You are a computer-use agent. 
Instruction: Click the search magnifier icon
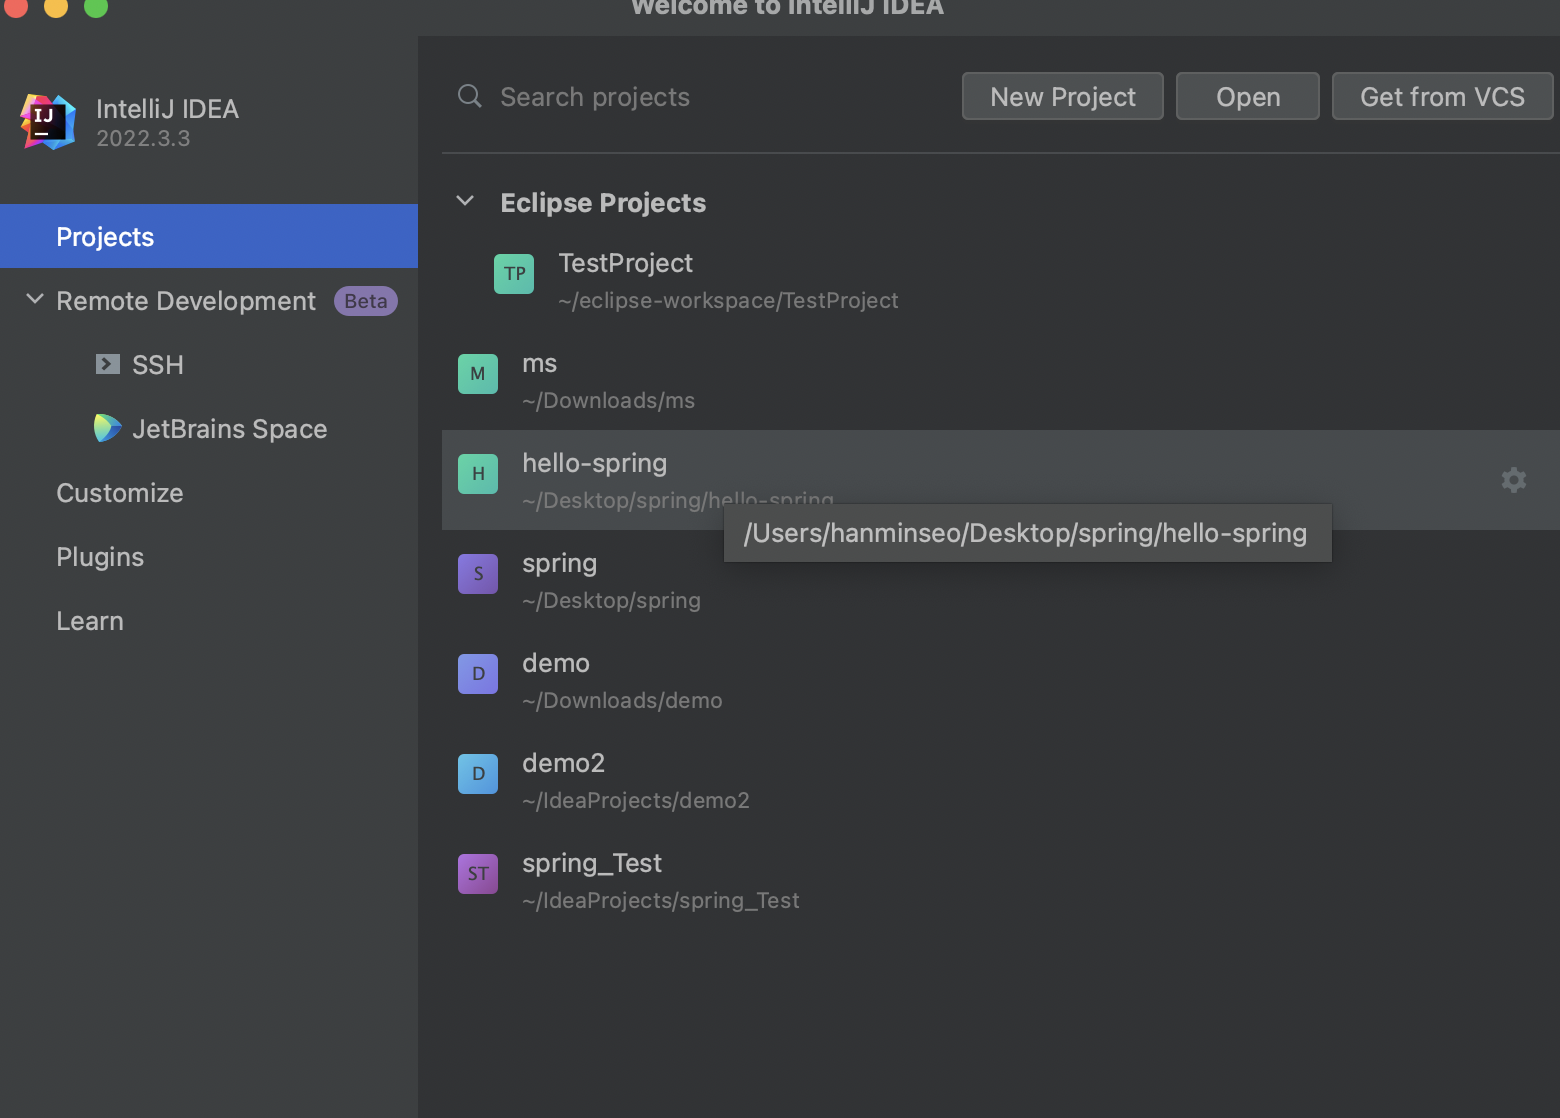[469, 96]
